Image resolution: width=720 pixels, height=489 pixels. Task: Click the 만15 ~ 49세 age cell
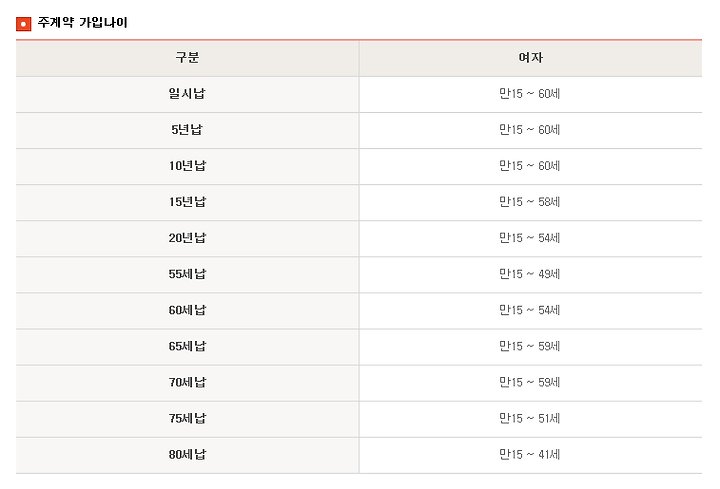529,274
